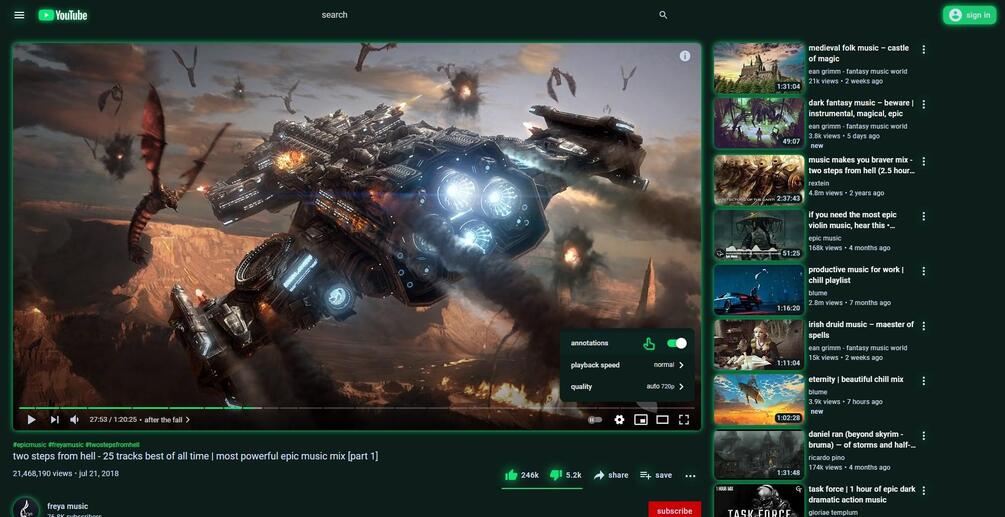Dislike the video (5.2k)
Screen dimensions: 1005x517
click(x=565, y=475)
